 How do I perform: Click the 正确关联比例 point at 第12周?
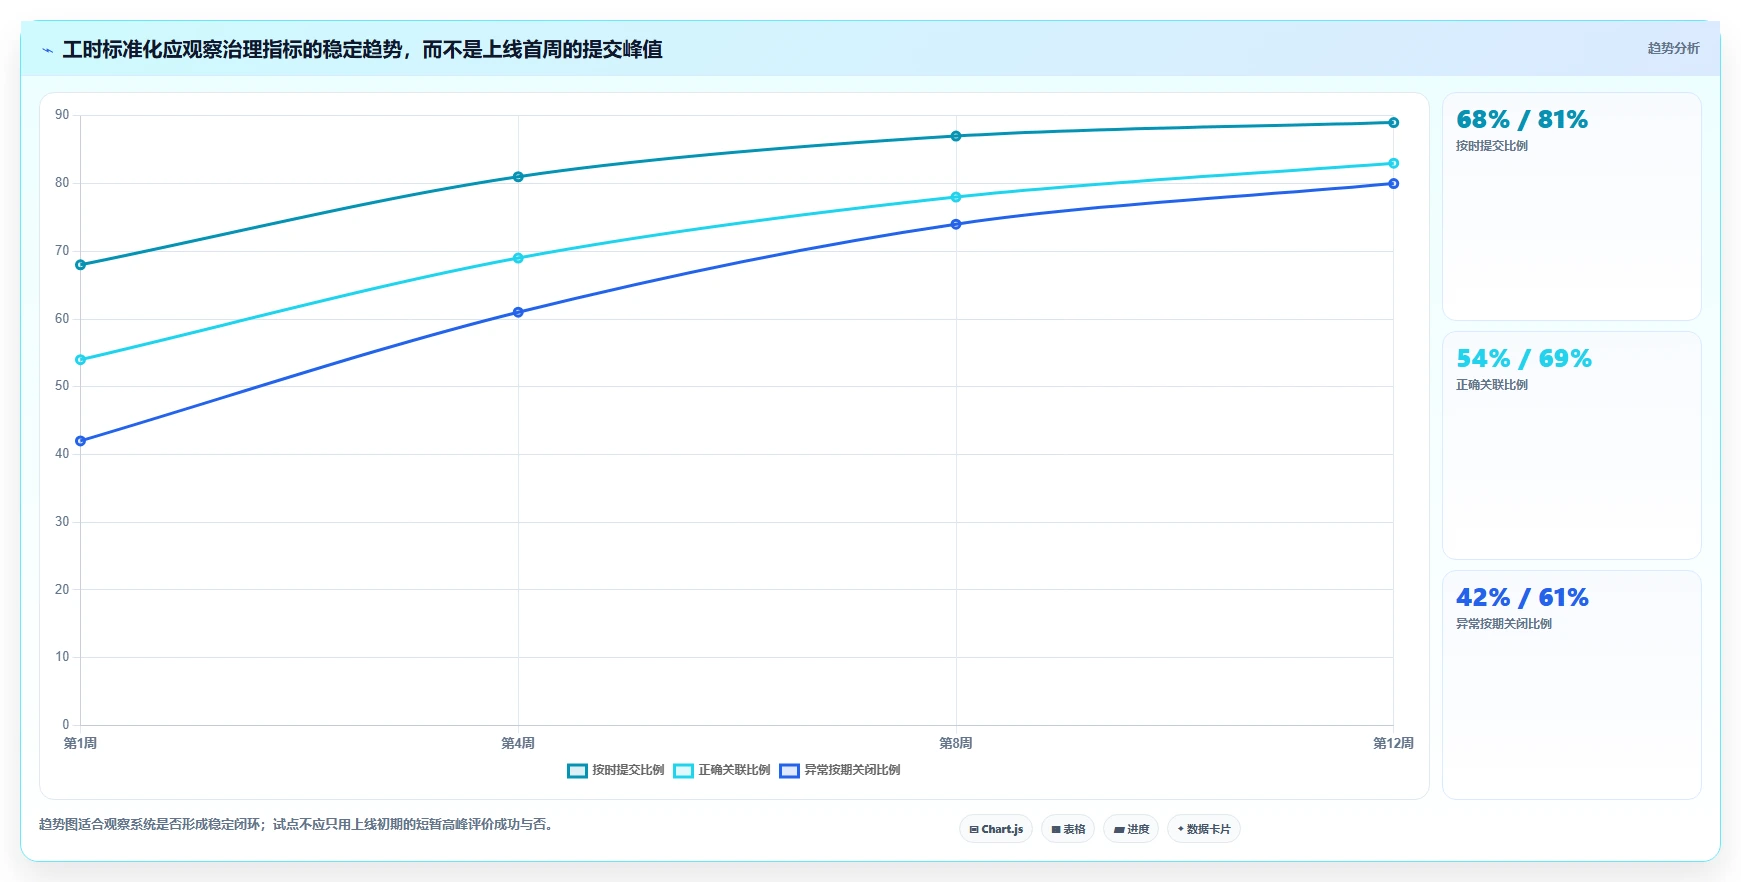click(x=1393, y=163)
